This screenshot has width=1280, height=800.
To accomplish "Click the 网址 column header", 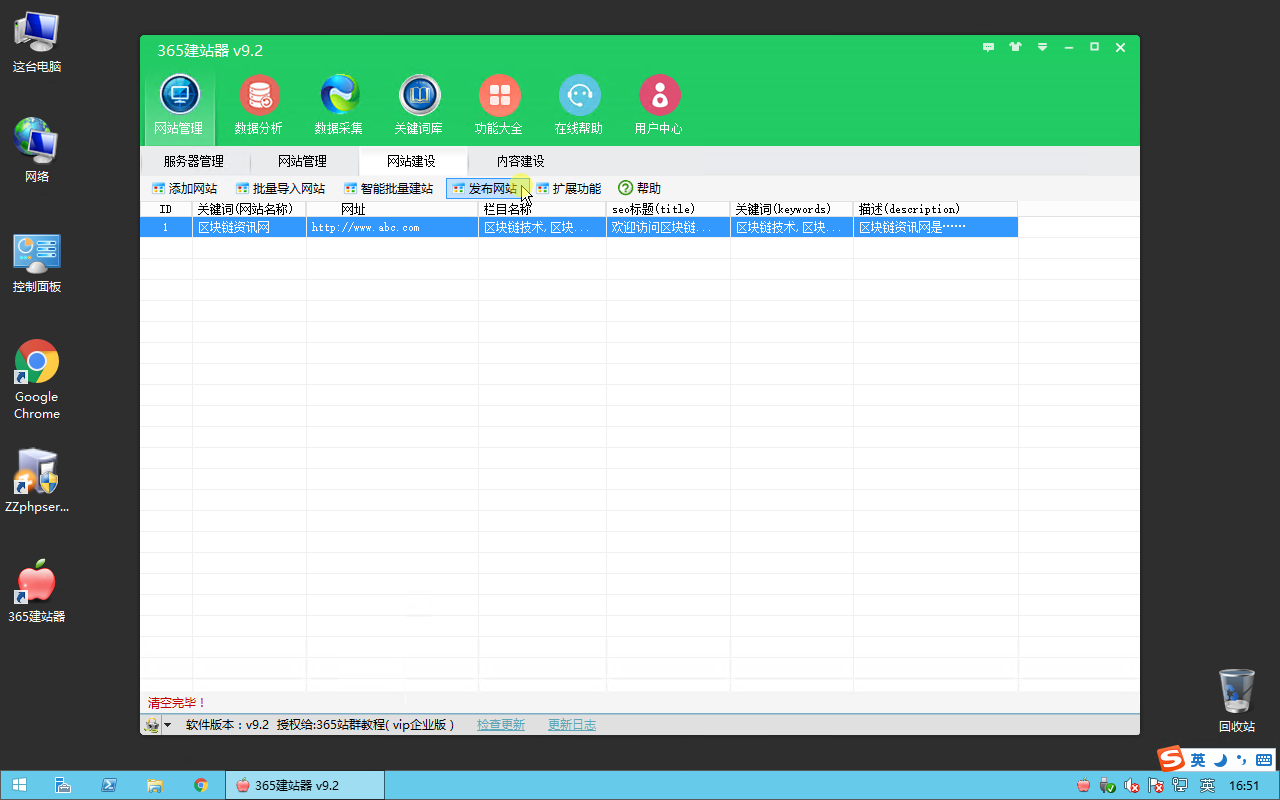I will point(392,209).
